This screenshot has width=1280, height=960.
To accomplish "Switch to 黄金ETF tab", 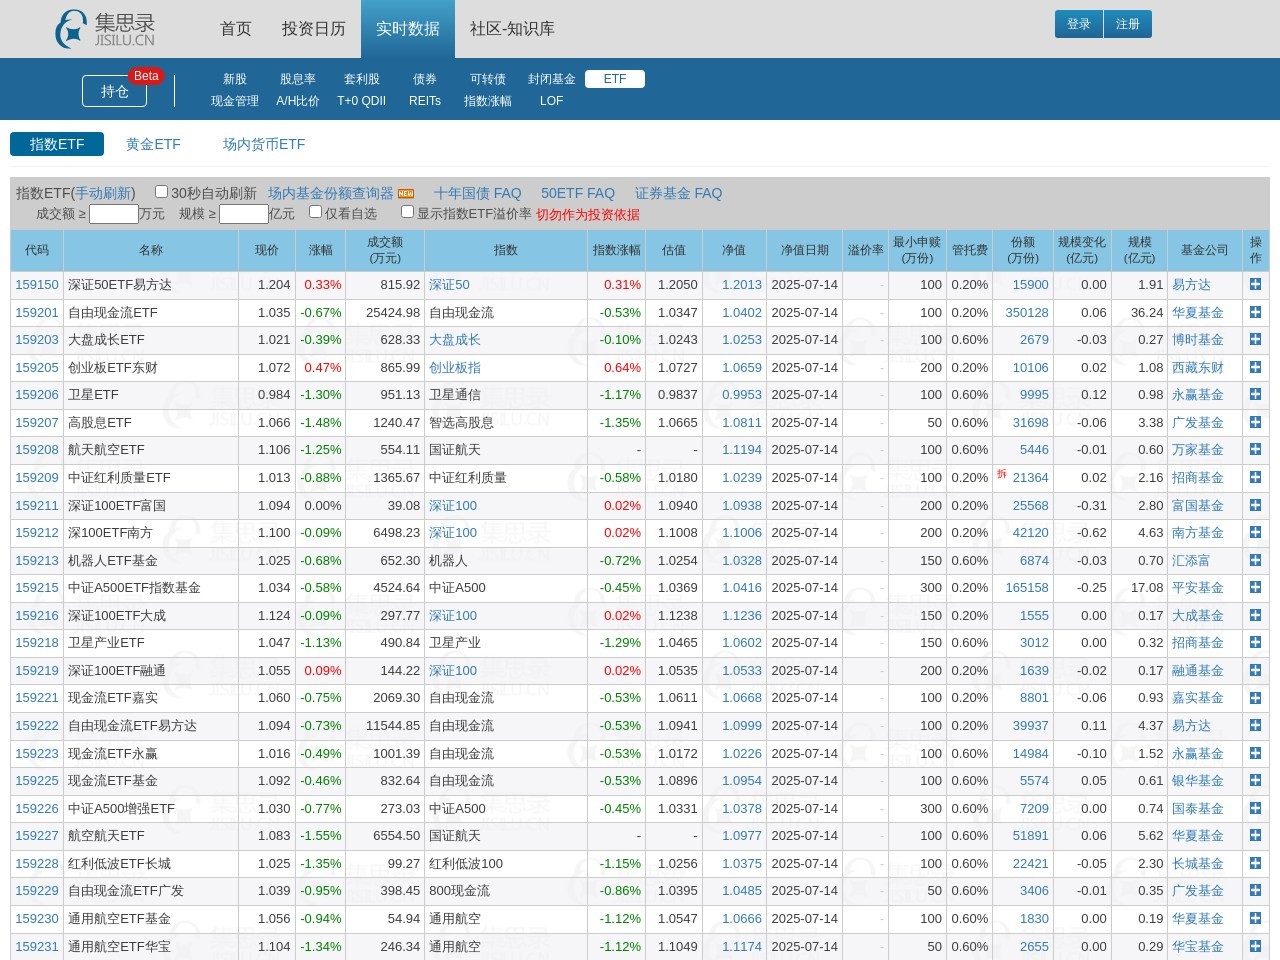I will [153, 144].
